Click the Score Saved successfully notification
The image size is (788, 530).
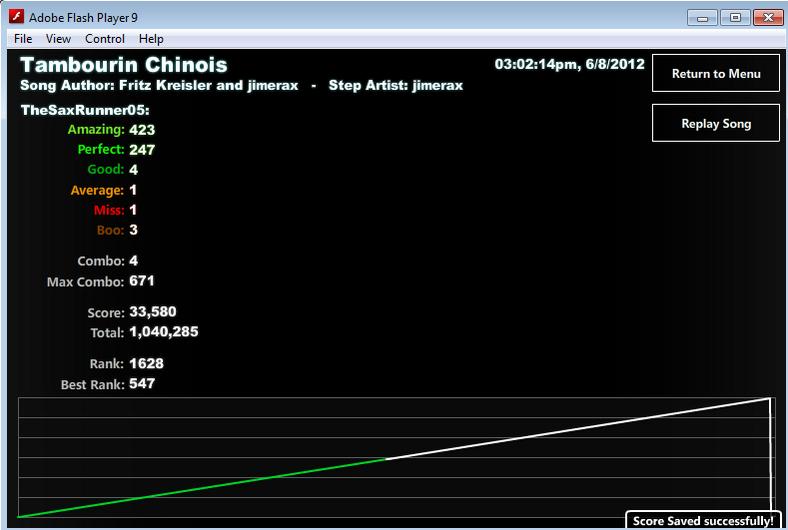click(x=703, y=520)
